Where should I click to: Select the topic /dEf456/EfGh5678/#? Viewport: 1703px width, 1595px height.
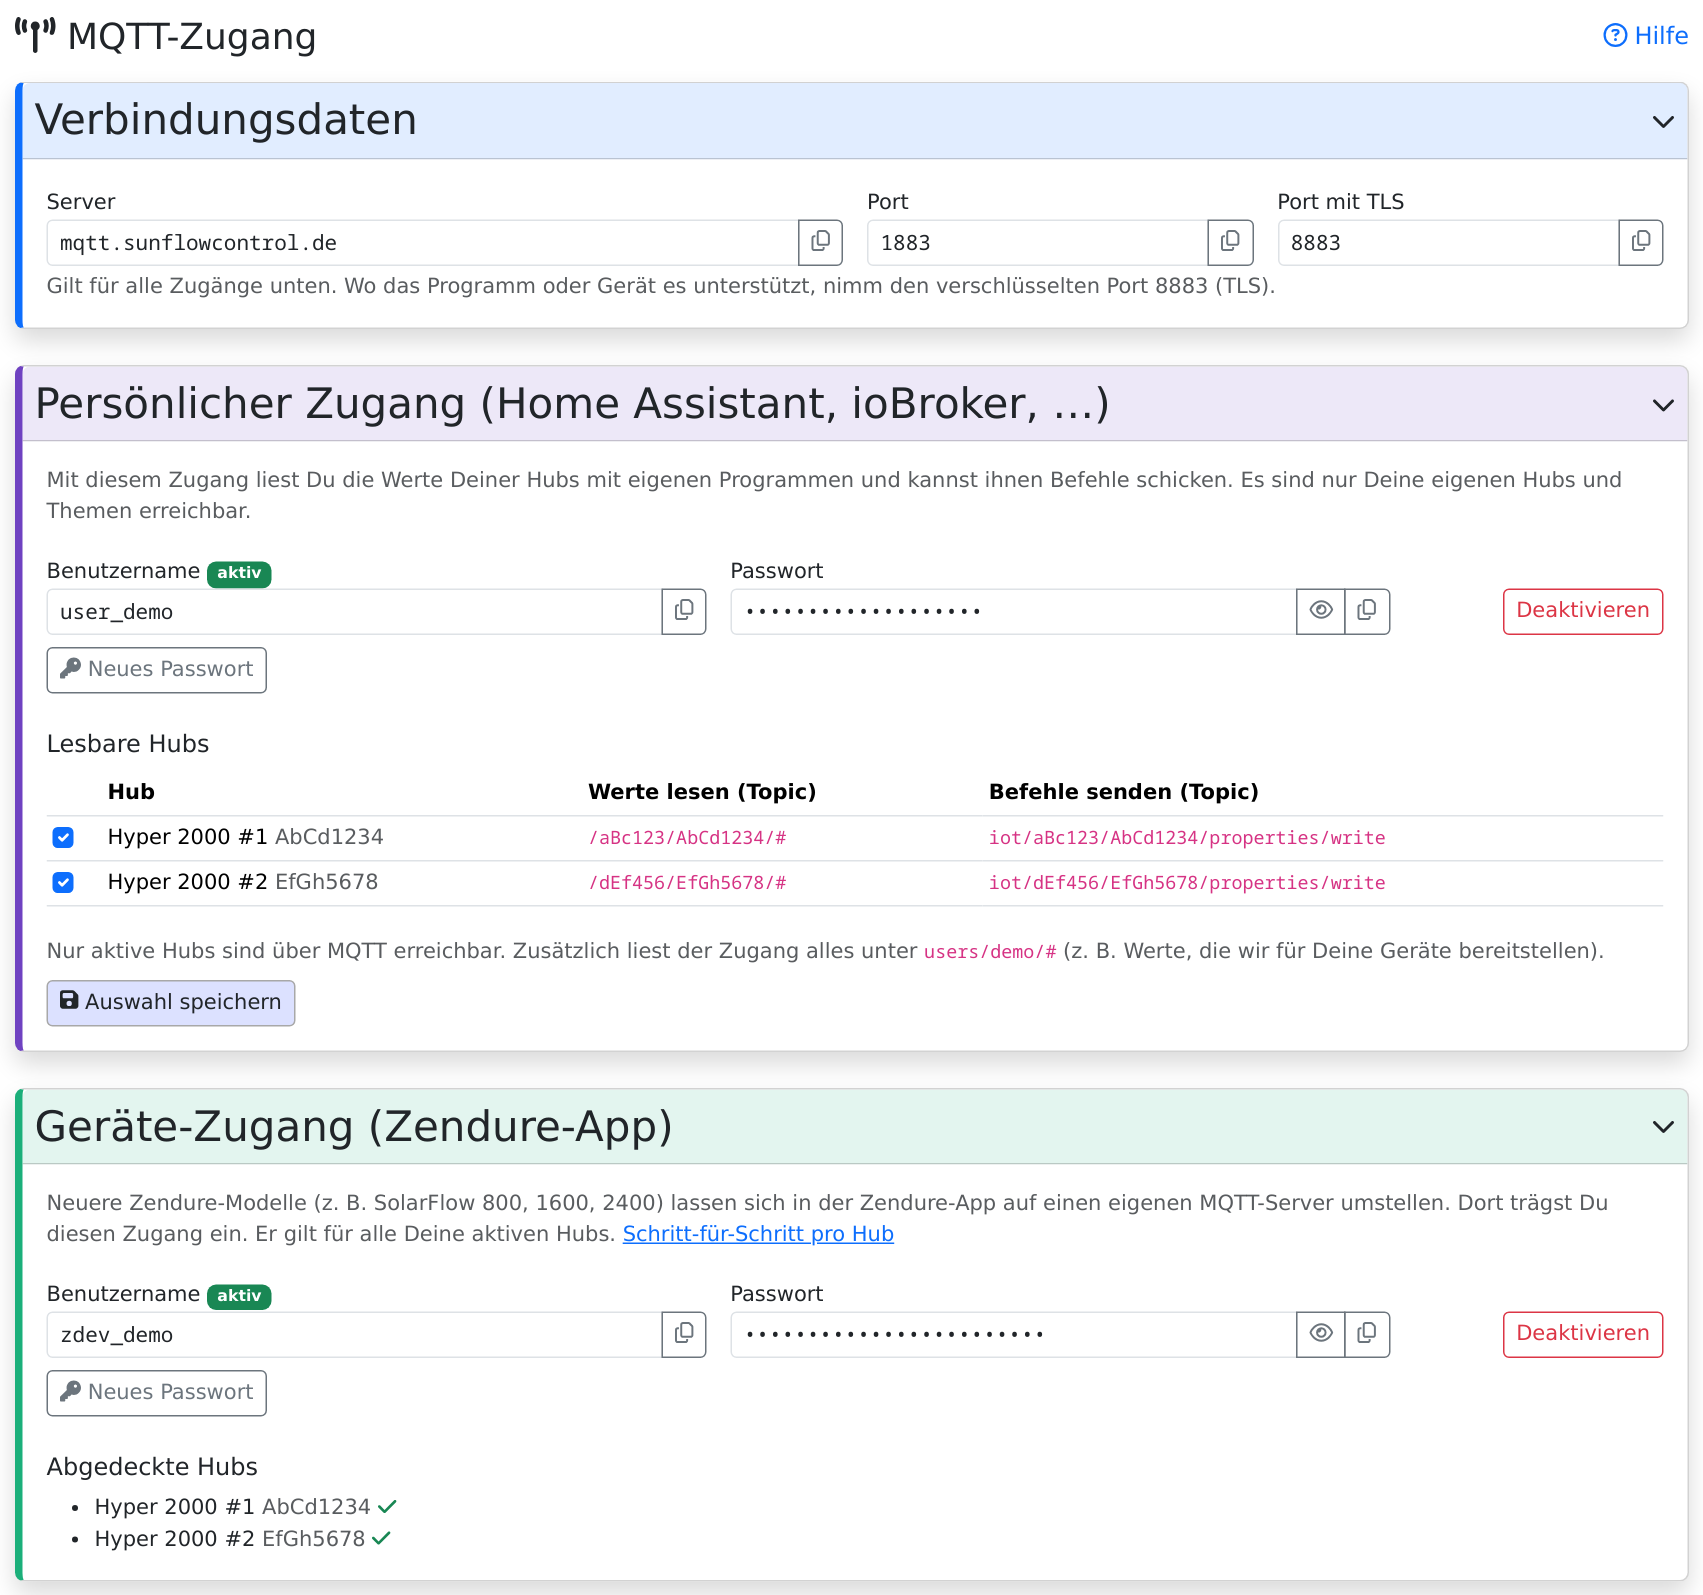(688, 883)
